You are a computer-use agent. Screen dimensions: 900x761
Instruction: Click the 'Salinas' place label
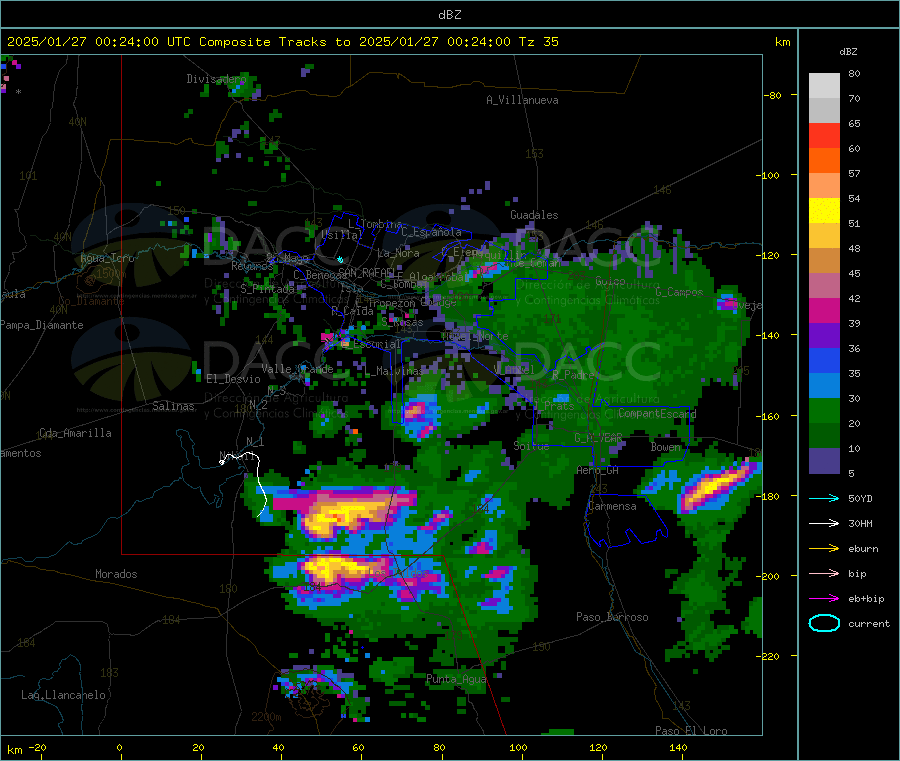[173, 406]
